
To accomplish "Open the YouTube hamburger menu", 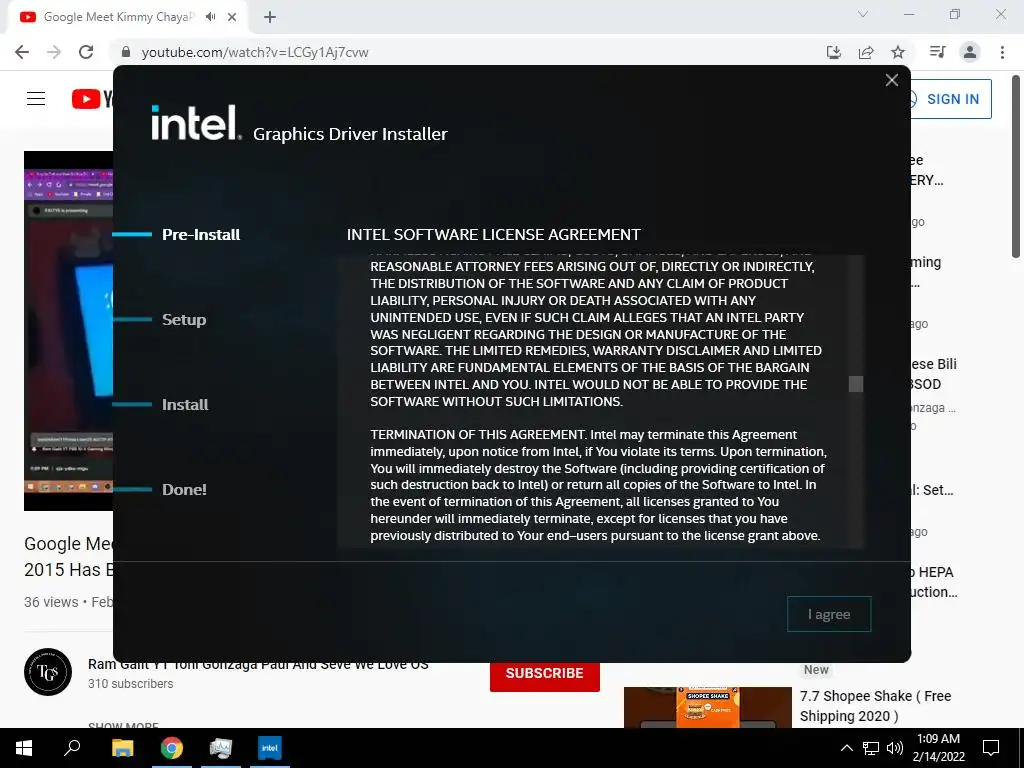I will pos(36,99).
